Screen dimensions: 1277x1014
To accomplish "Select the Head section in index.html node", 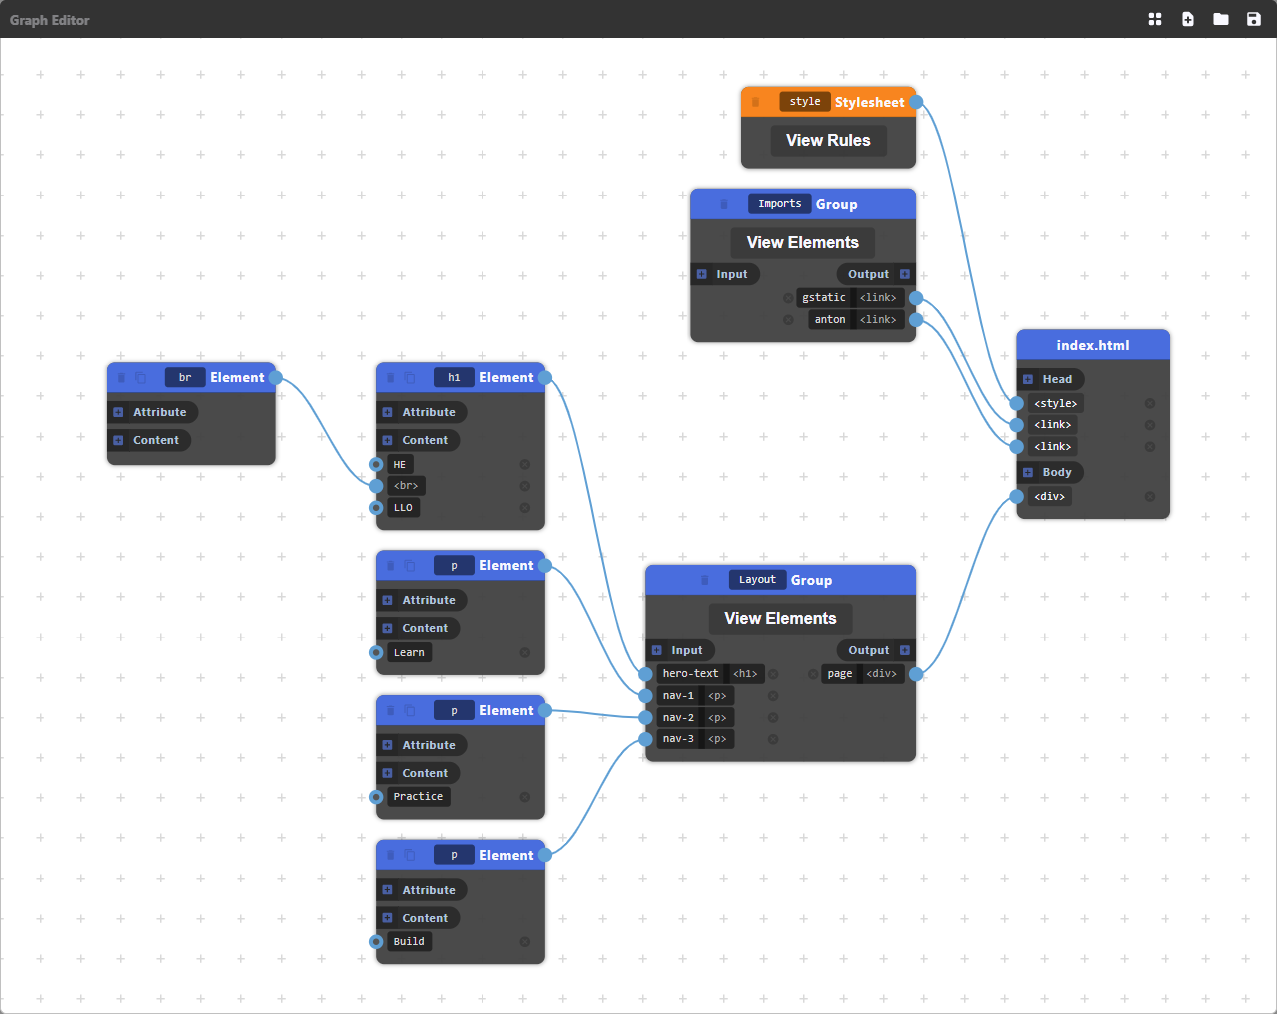I will (1051, 379).
